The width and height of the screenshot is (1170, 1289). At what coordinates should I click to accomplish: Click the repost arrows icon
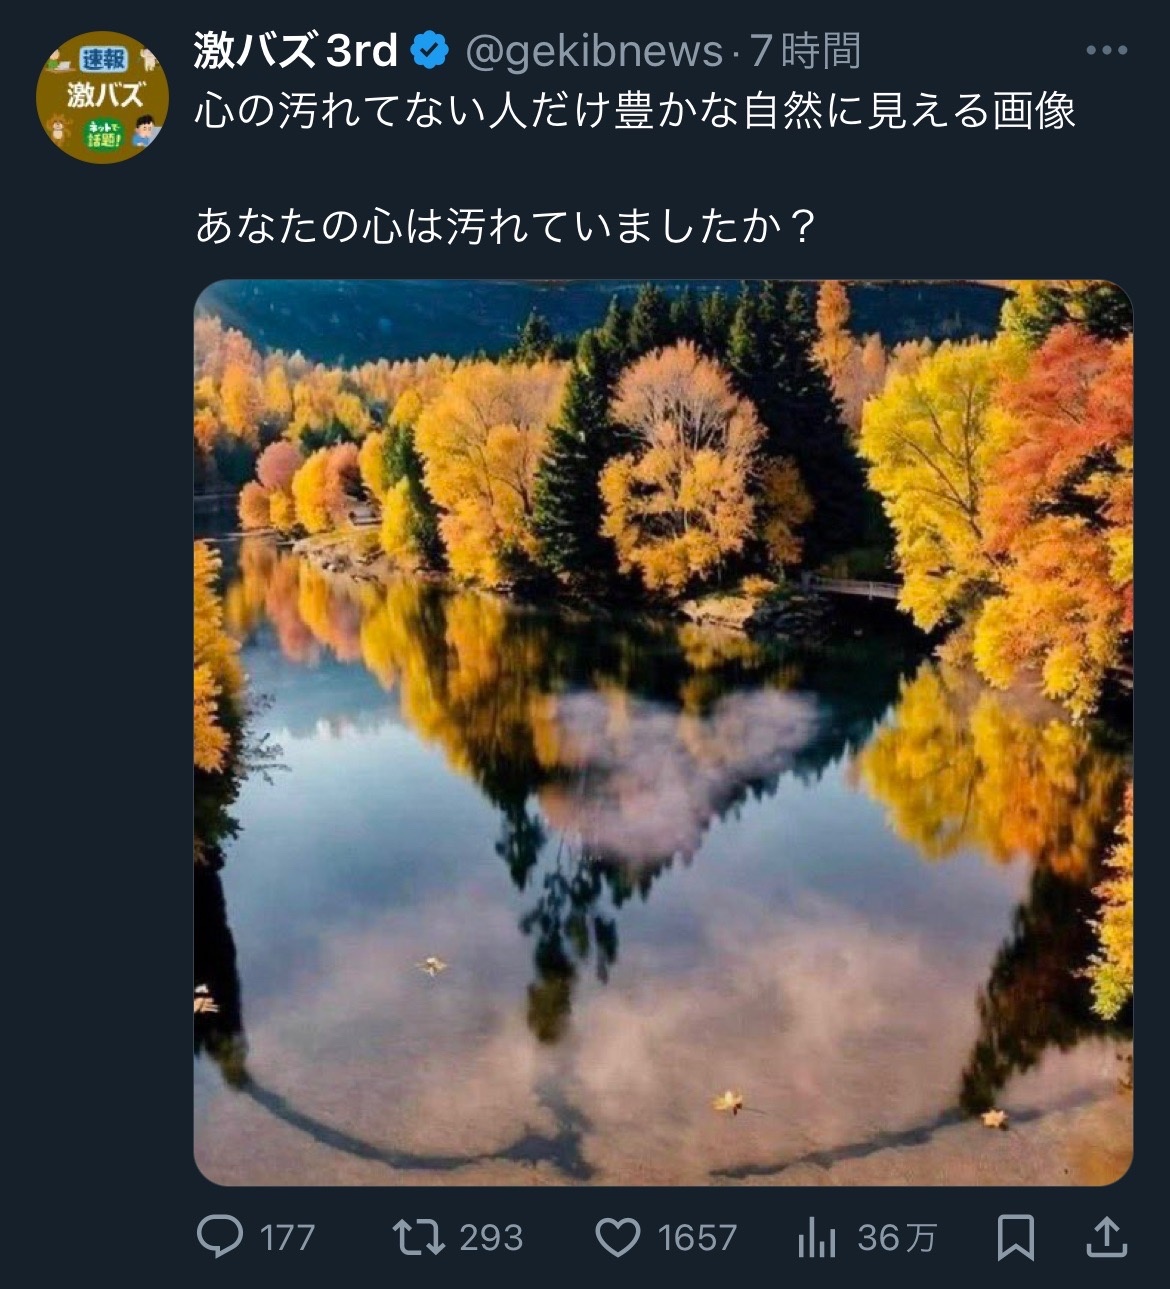[x=418, y=1238]
